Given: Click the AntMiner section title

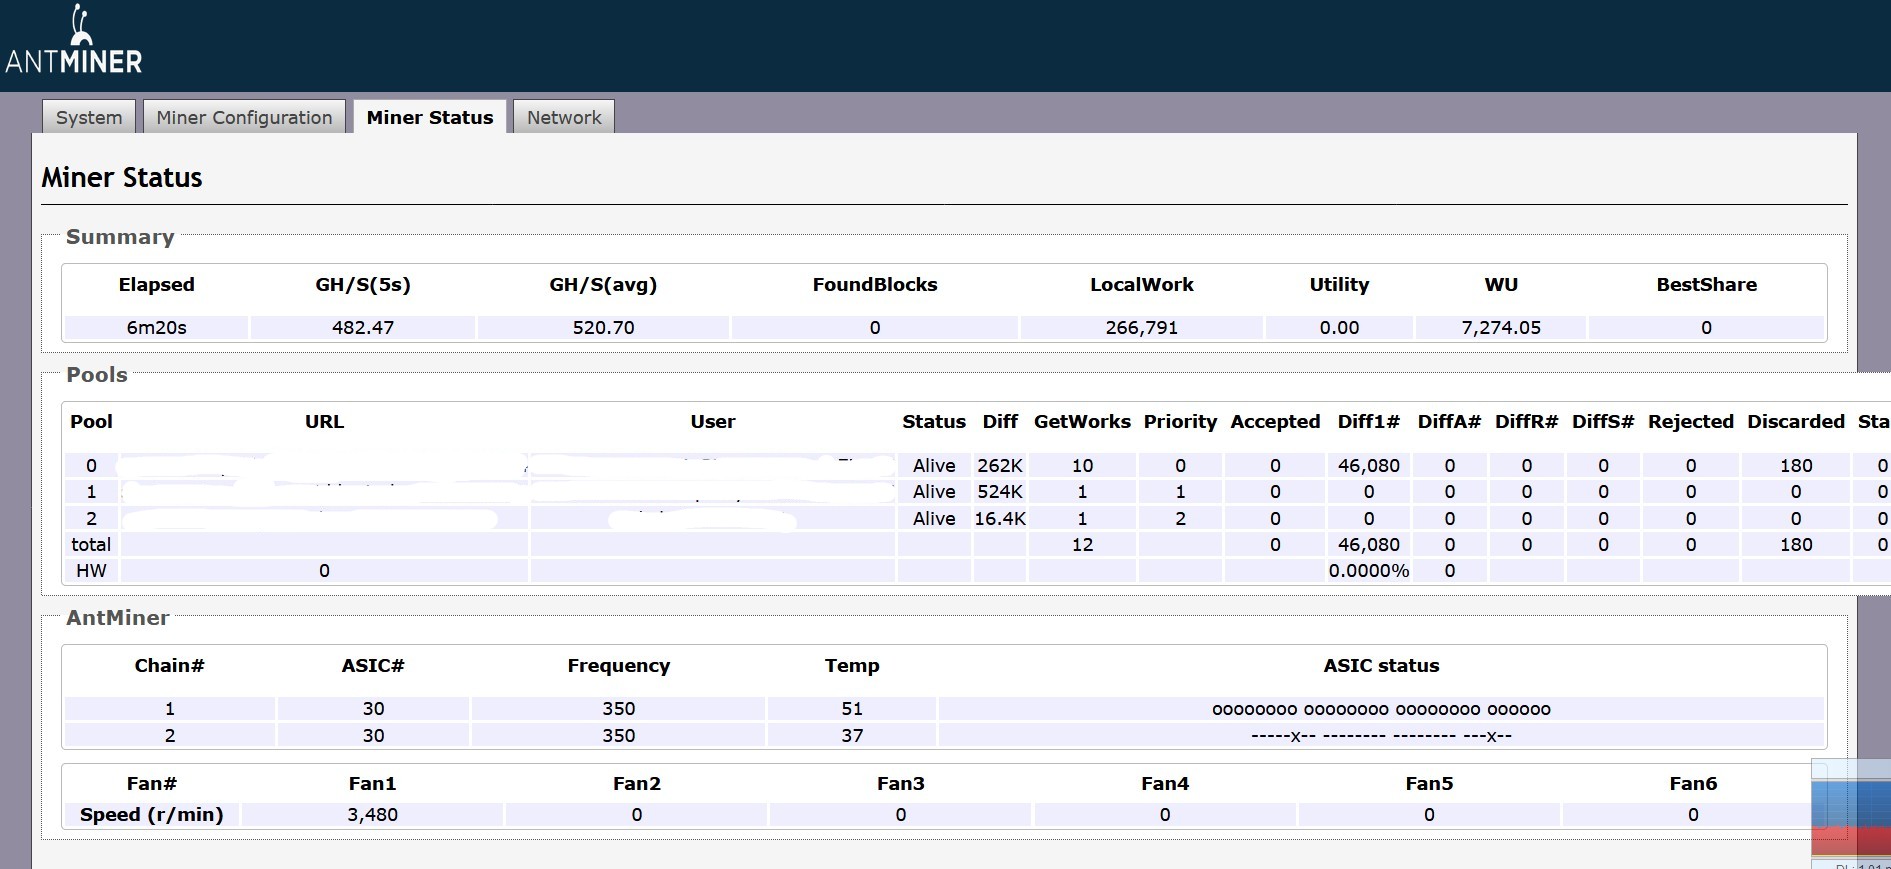Looking at the screenshot, I should [x=118, y=618].
